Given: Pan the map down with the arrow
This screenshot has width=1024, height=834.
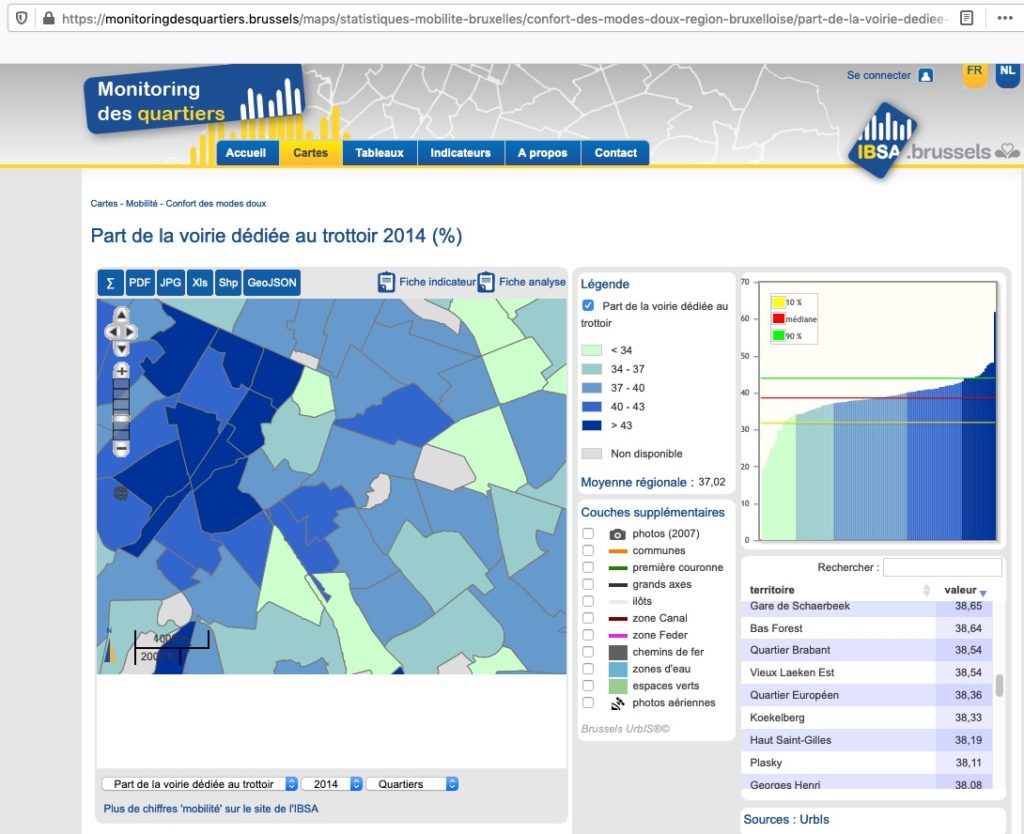Looking at the screenshot, I should tap(121, 349).
